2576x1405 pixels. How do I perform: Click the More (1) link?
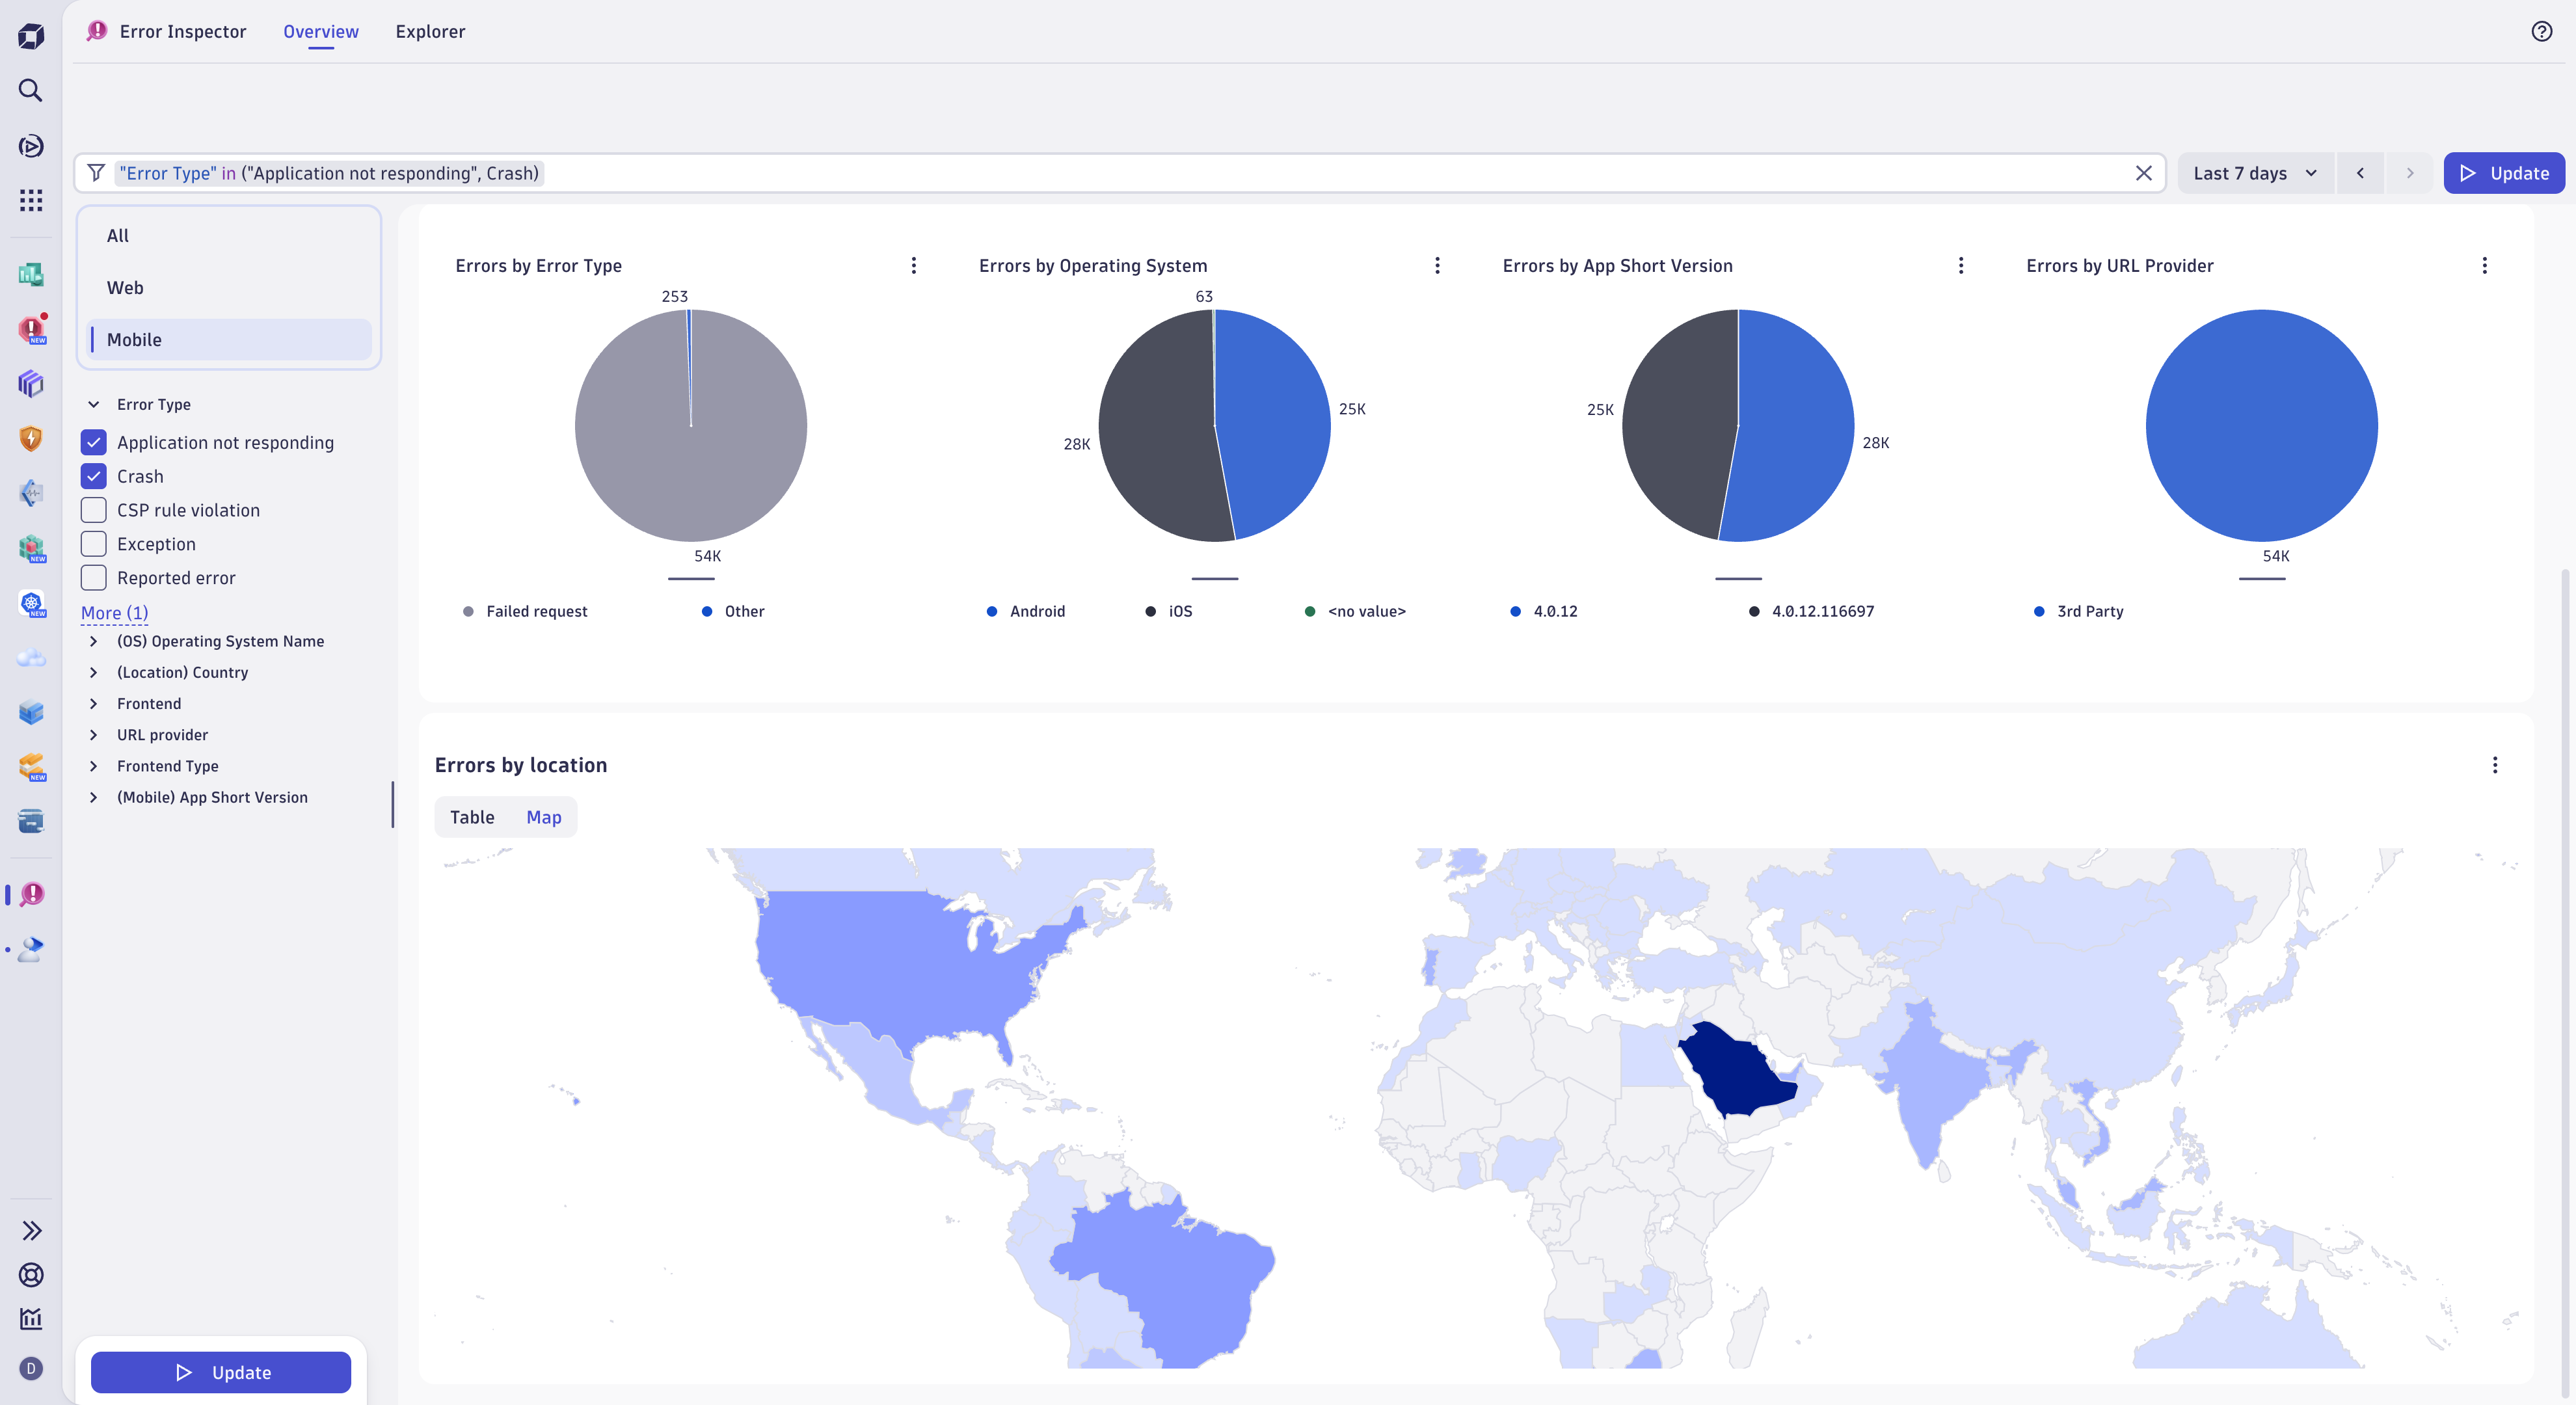[114, 612]
